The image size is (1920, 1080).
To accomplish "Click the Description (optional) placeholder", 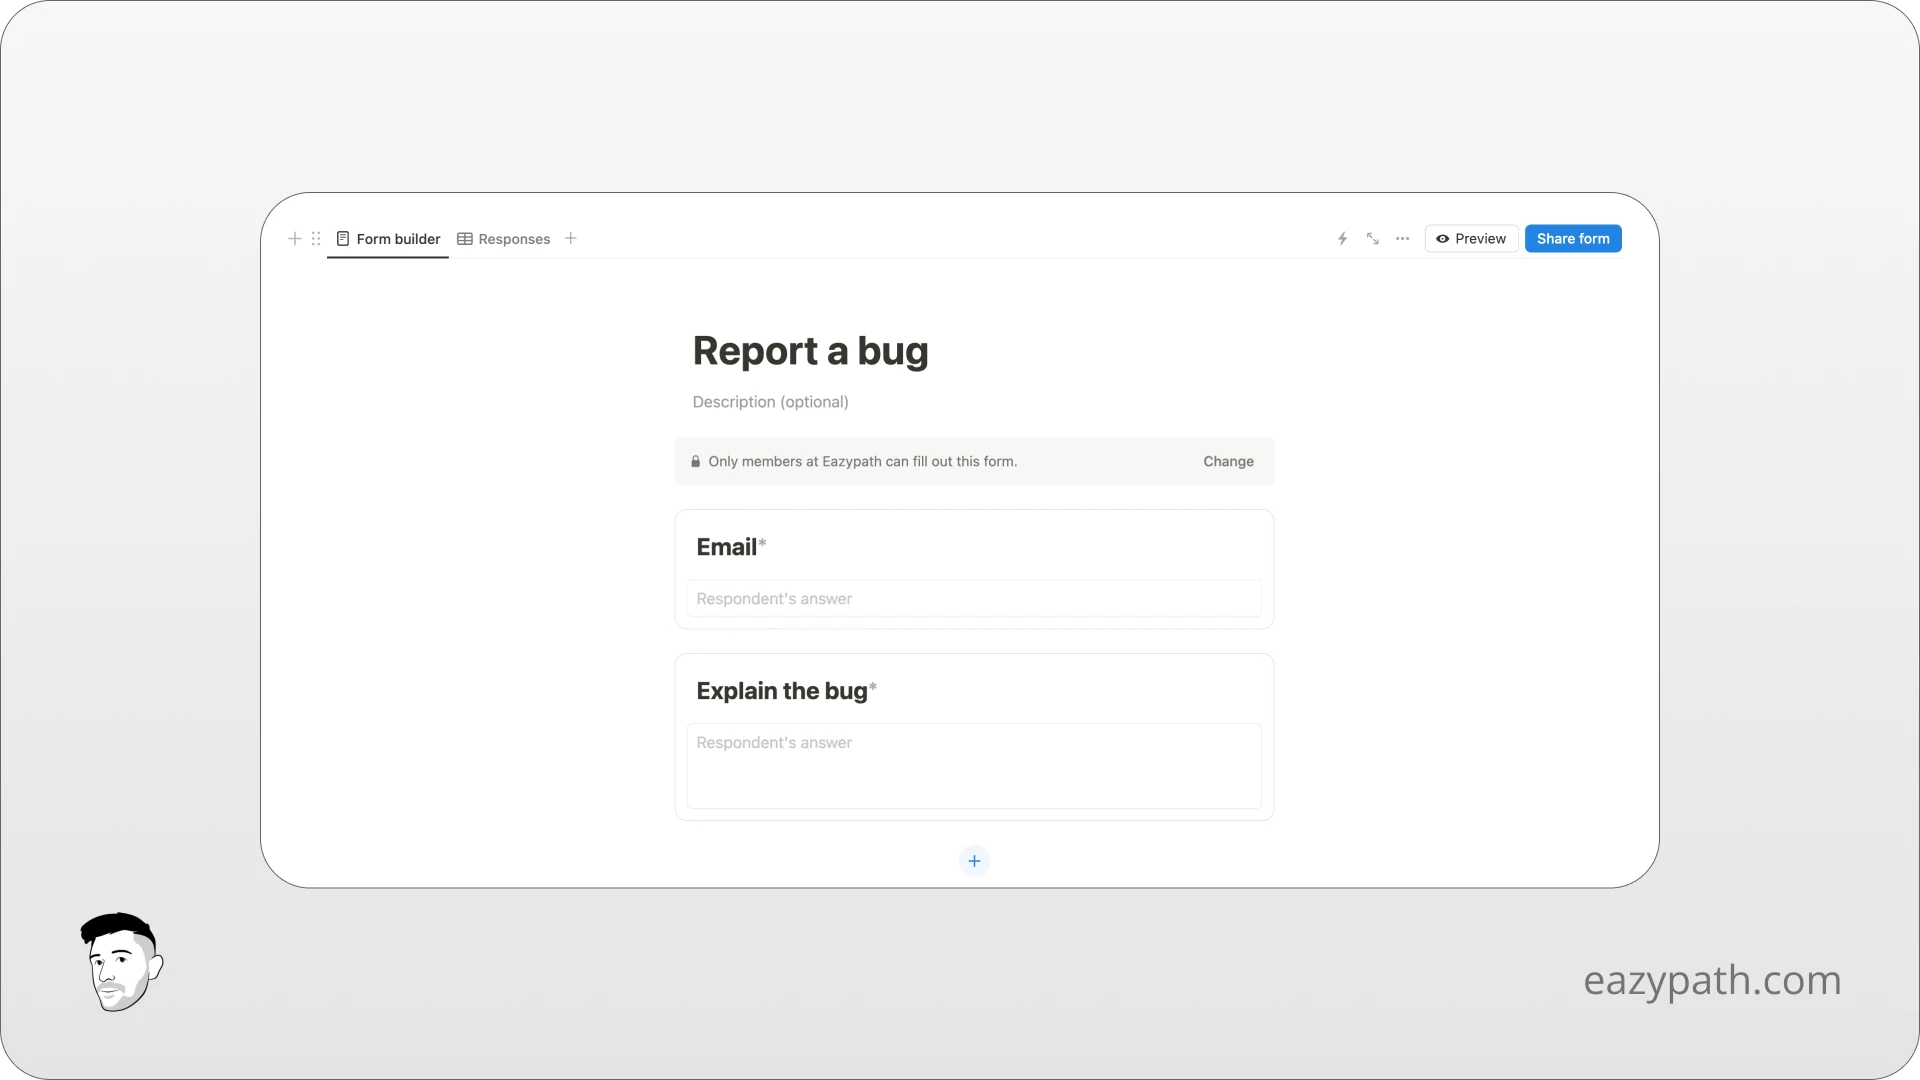I will point(769,401).
